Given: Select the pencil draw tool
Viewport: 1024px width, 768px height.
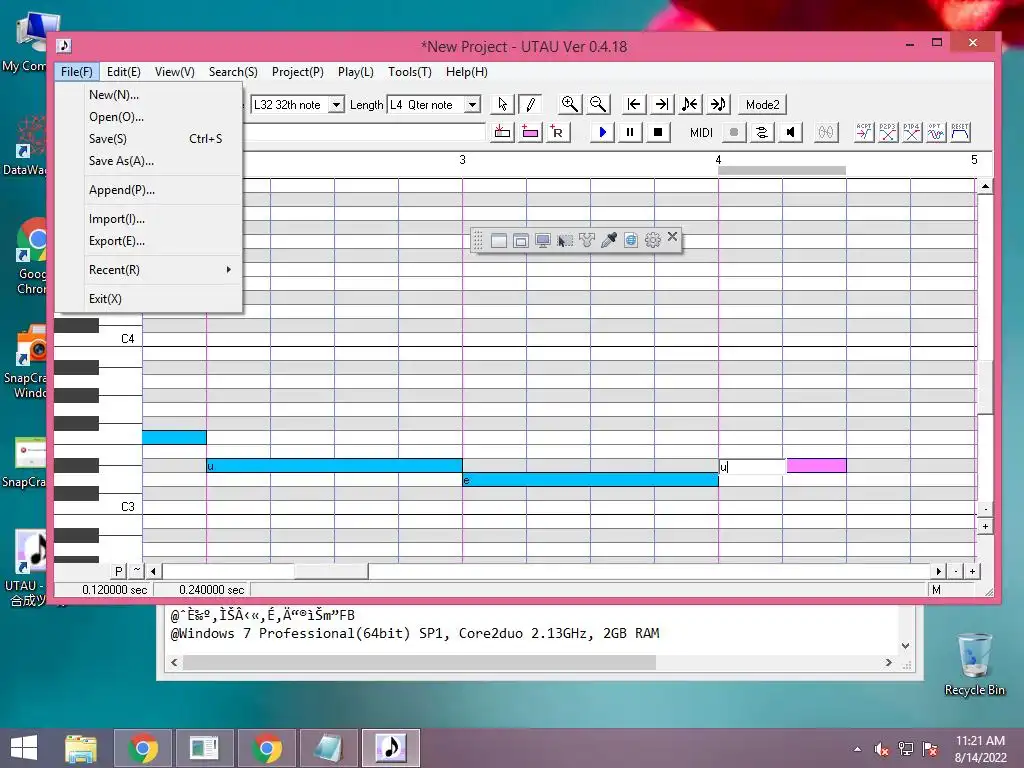Looking at the screenshot, I should click(x=530, y=104).
